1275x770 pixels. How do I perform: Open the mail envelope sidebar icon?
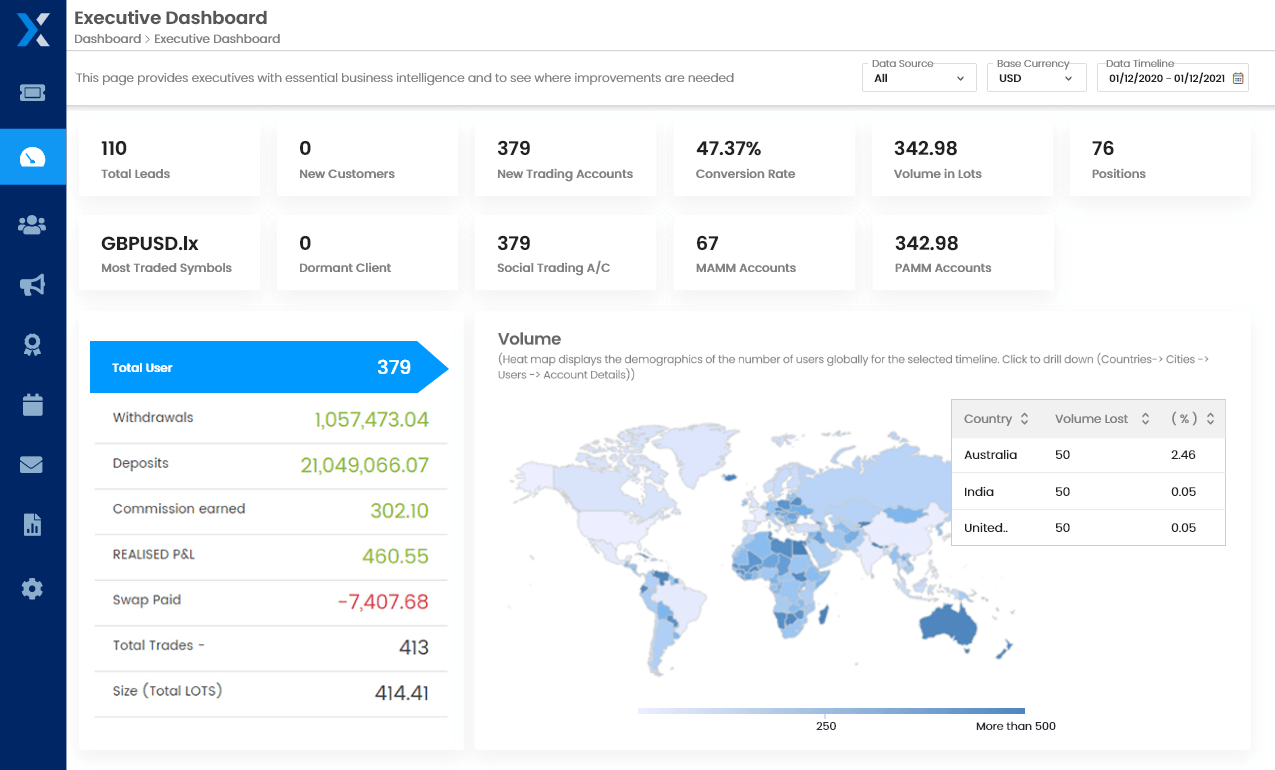(x=33, y=464)
